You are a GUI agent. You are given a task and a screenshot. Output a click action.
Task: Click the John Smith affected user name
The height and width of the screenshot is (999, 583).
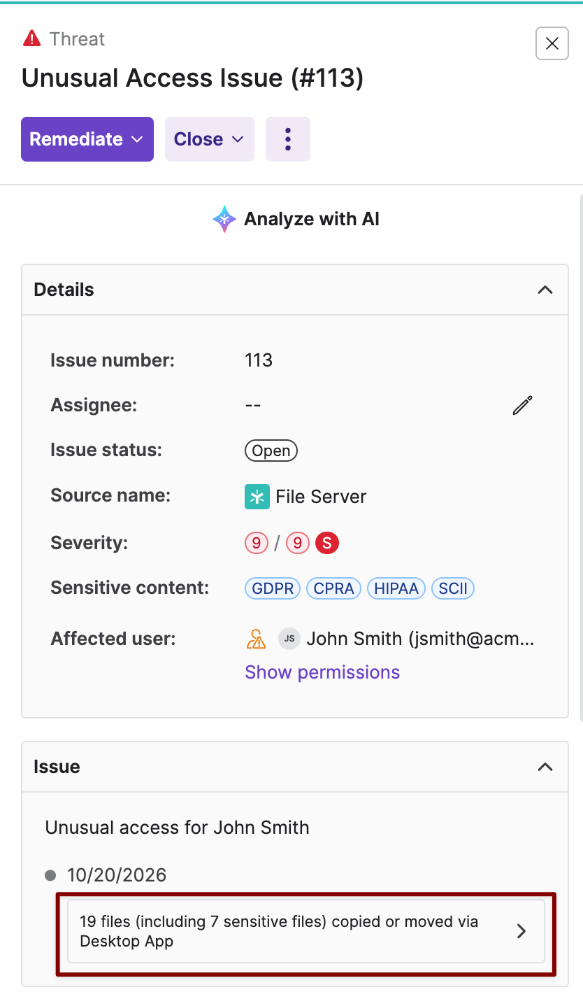click(x=421, y=639)
